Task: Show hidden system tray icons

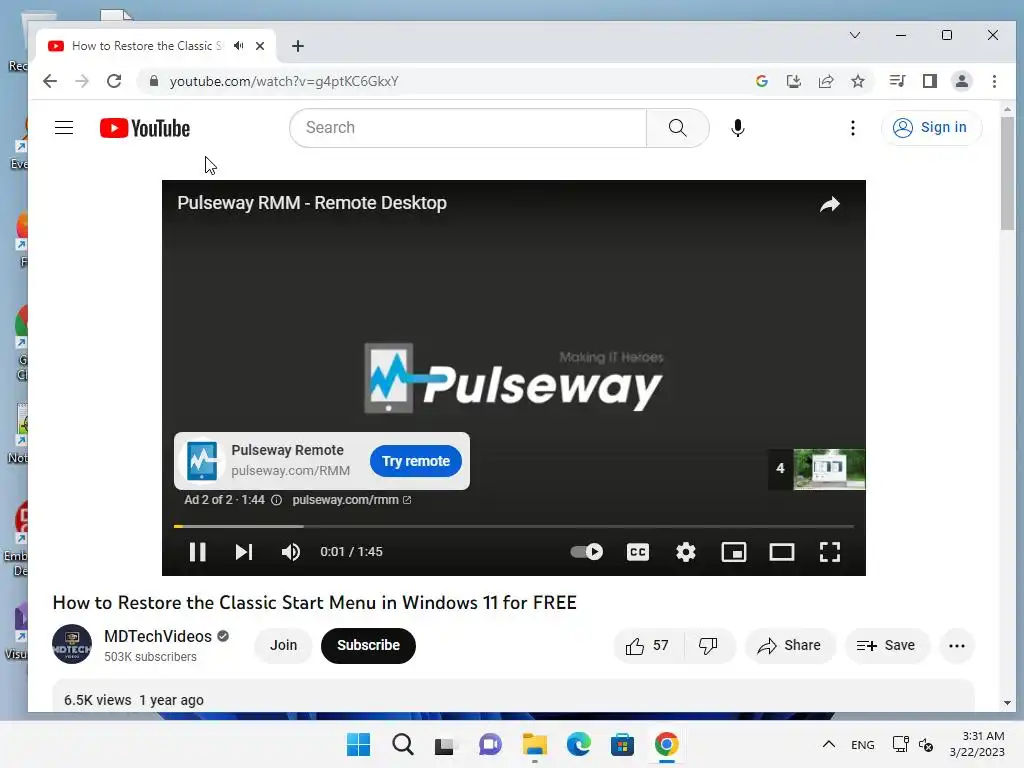Action: (828, 744)
